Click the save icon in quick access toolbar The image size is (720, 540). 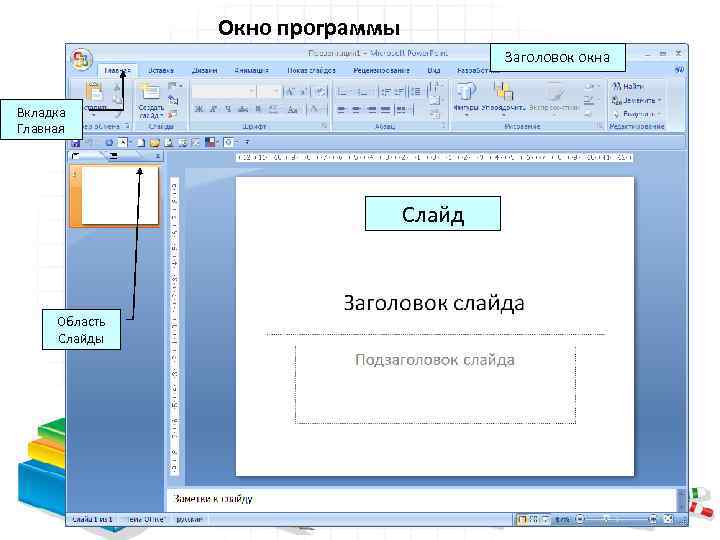click(x=76, y=143)
